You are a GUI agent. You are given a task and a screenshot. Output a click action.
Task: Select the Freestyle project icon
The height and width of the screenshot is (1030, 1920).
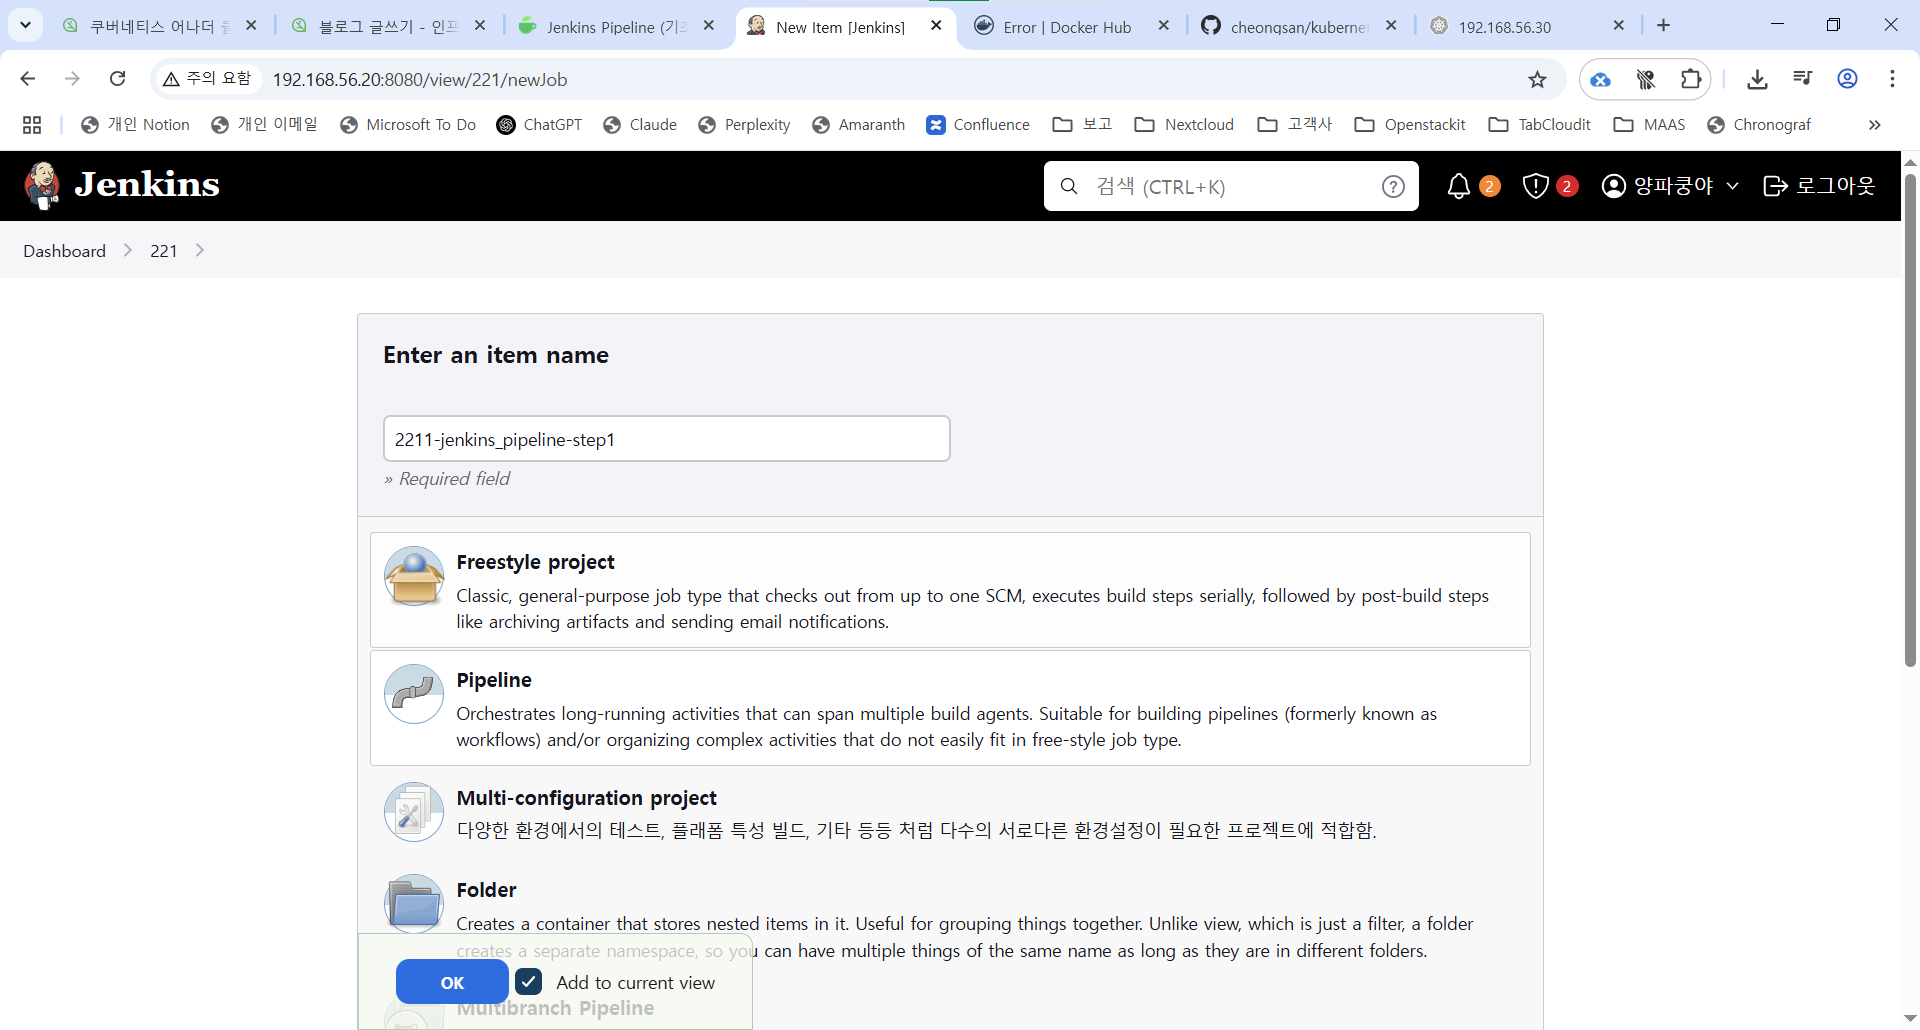point(414,576)
